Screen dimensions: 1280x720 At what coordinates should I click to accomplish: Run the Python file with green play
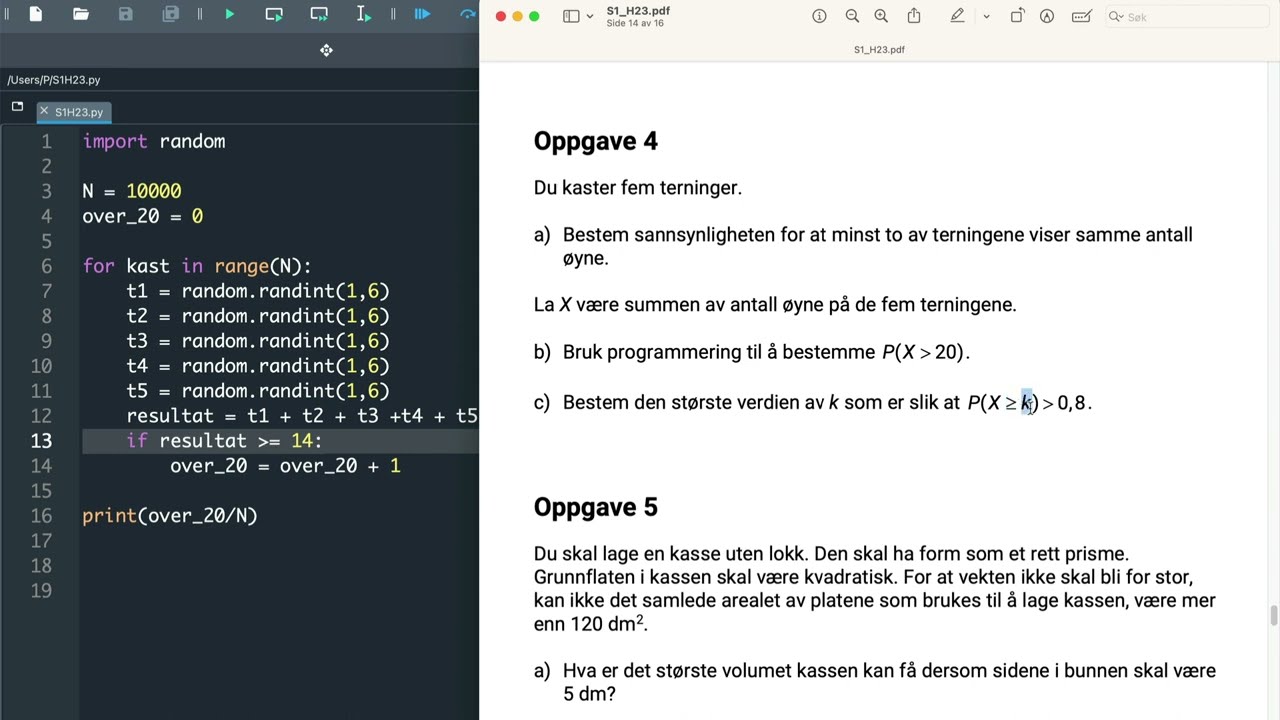tap(230, 14)
